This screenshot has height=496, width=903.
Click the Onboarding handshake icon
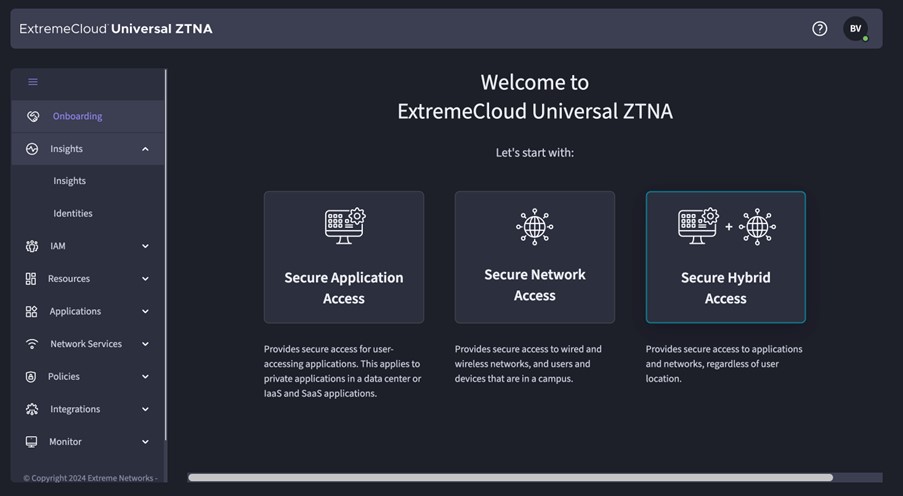[33, 116]
